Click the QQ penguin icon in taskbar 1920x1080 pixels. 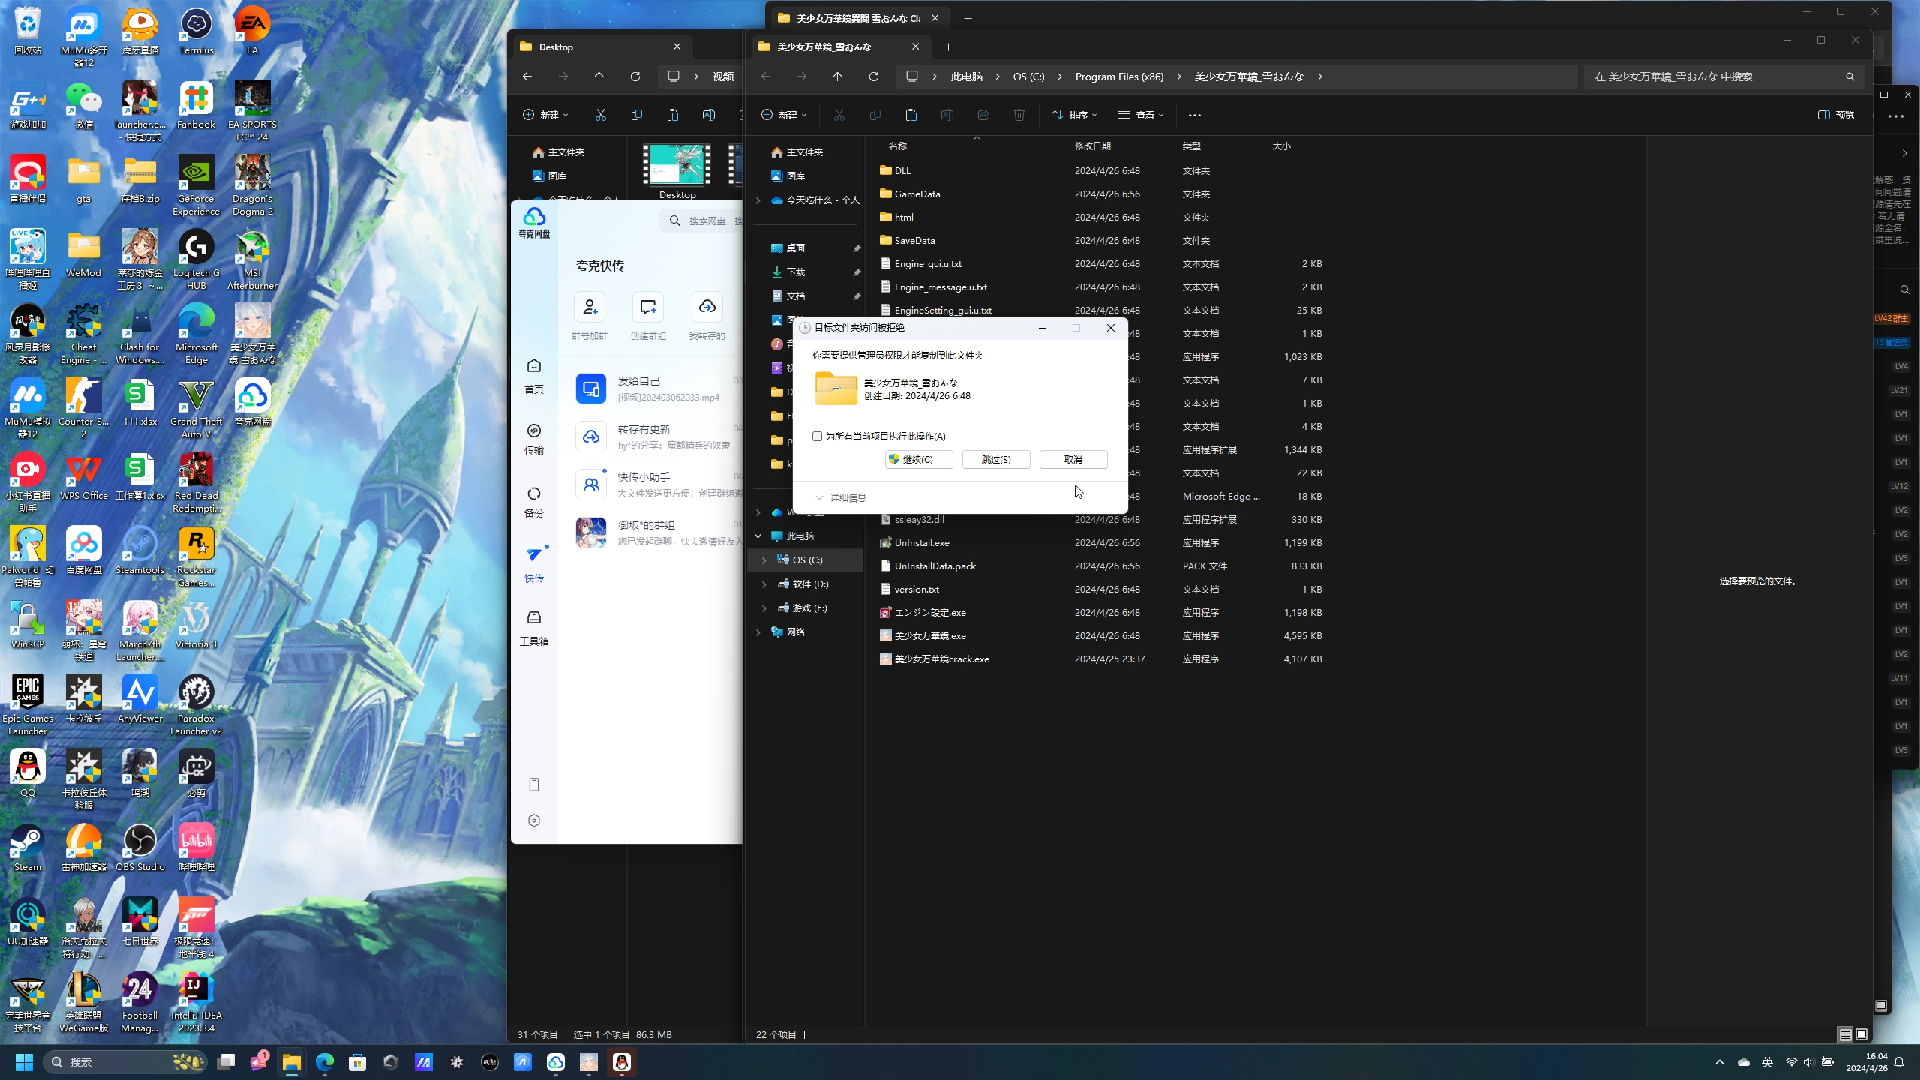622,1062
